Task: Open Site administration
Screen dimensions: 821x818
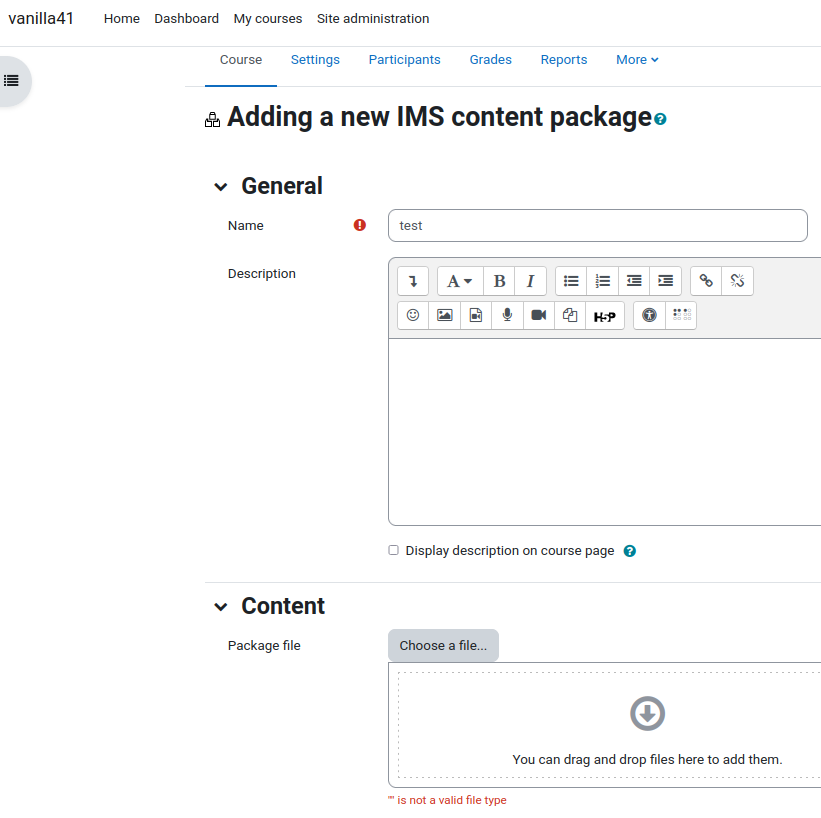Action: click(x=373, y=19)
